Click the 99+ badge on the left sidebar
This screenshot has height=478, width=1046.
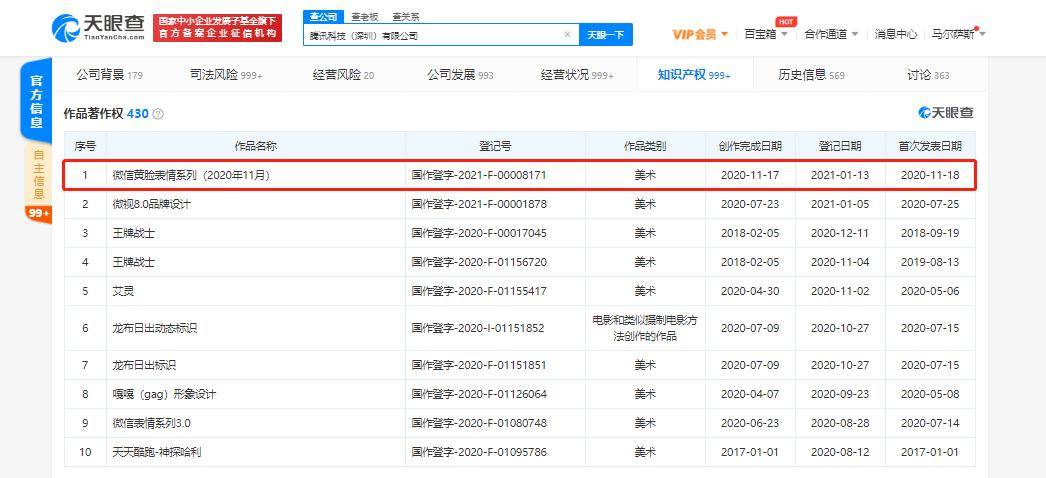pos(36,213)
